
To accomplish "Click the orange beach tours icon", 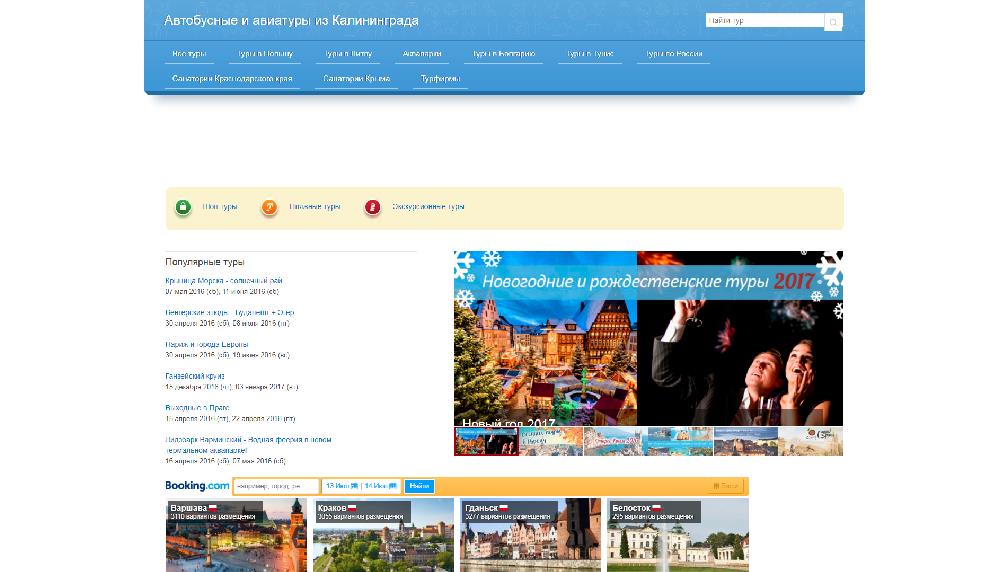I will click(x=269, y=207).
